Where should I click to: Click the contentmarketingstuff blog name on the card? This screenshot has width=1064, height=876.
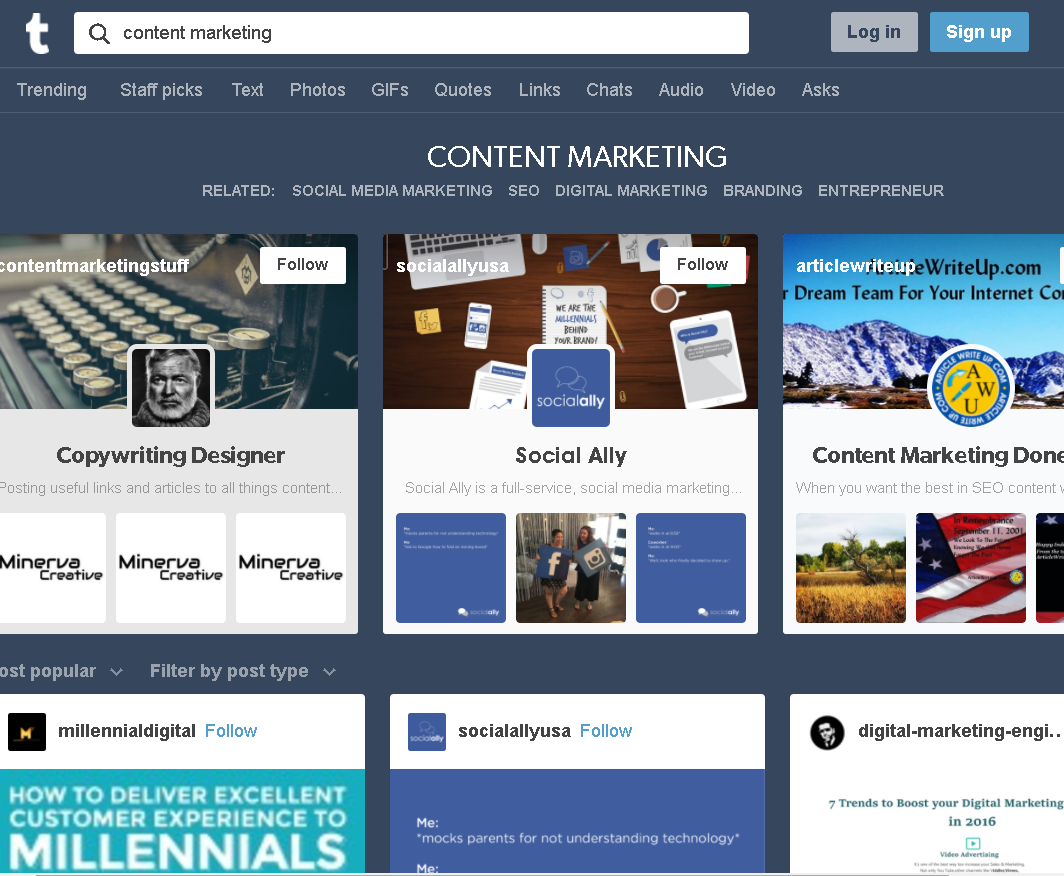pos(94,265)
